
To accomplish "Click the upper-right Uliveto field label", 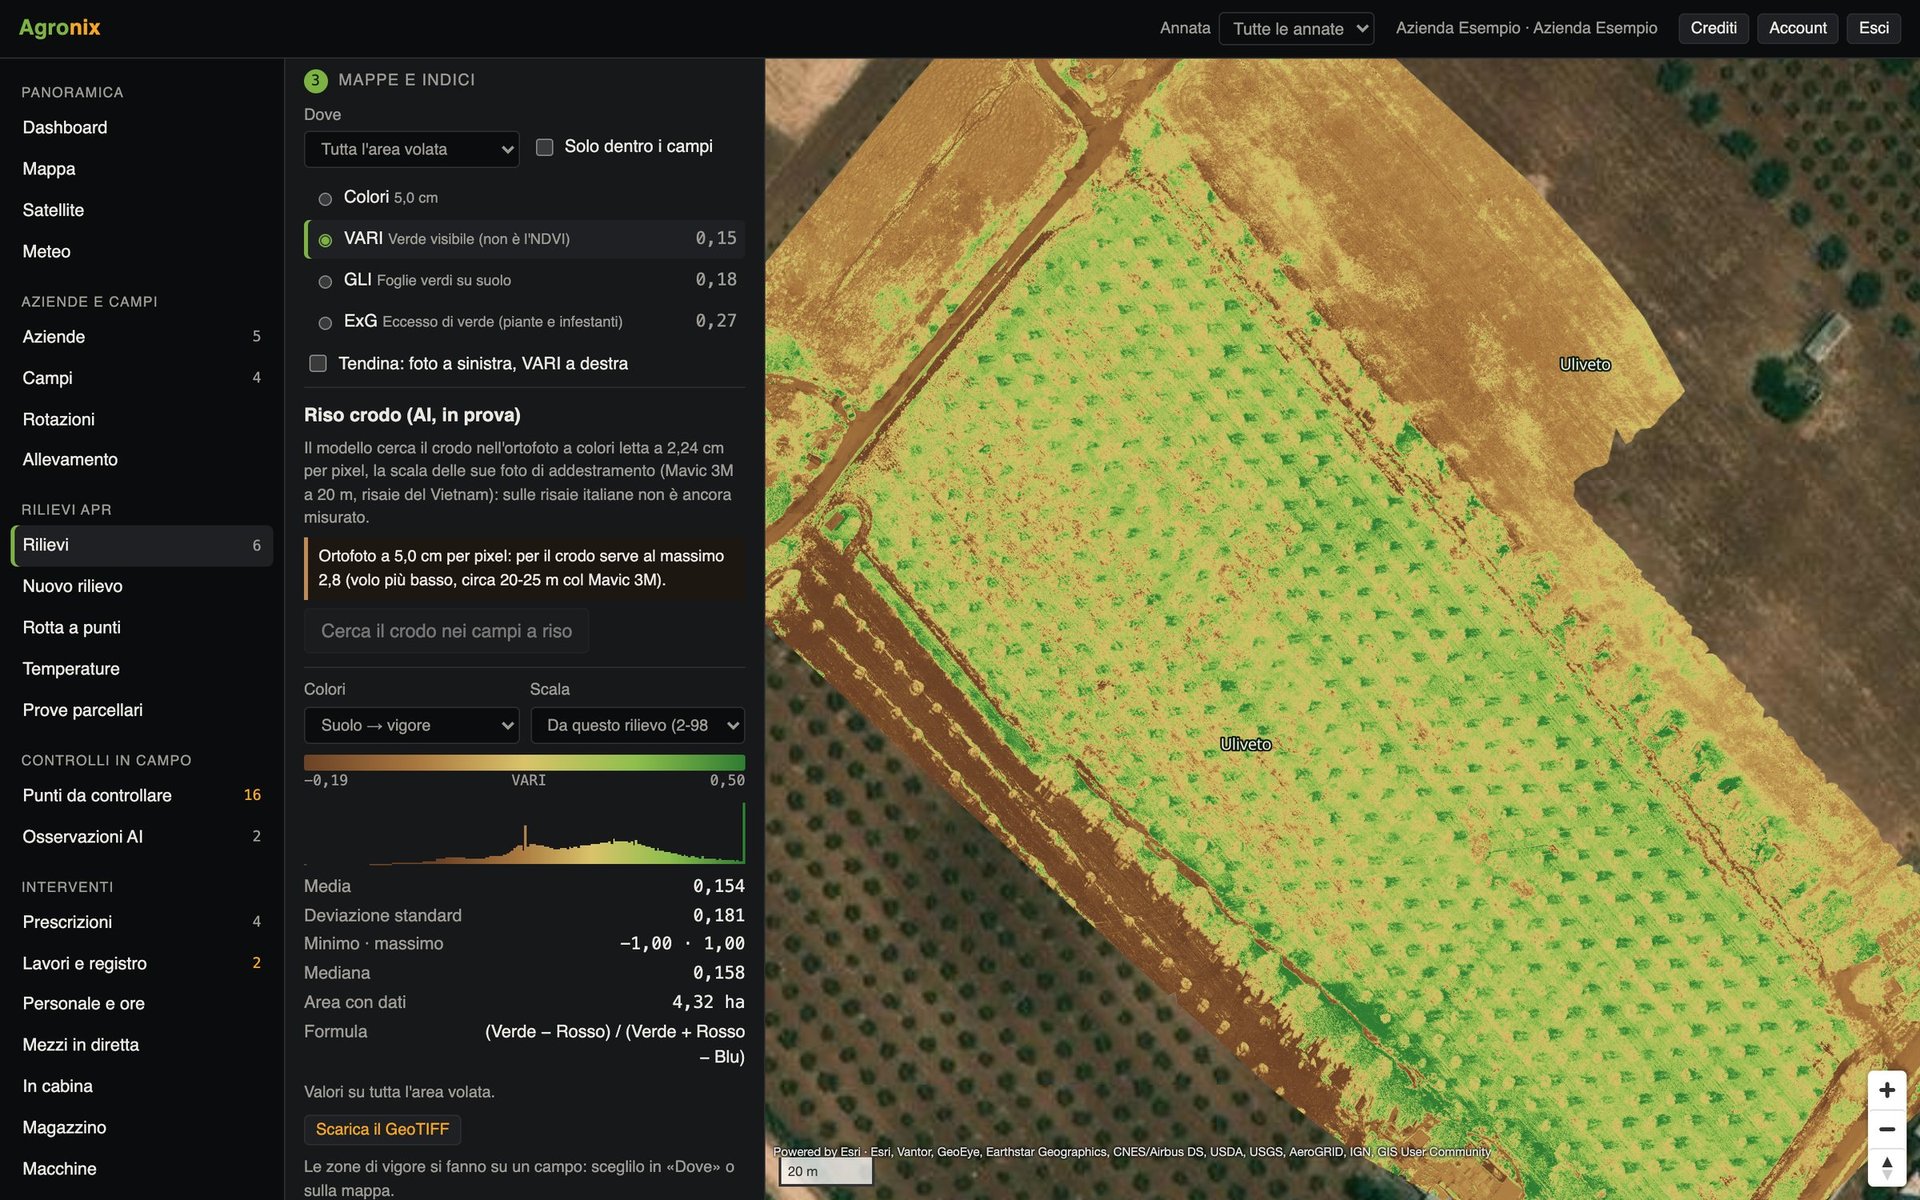I will coord(1585,365).
